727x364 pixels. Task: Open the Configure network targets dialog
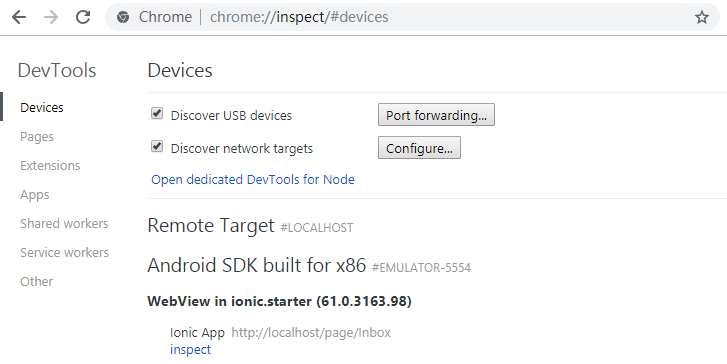point(419,147)
